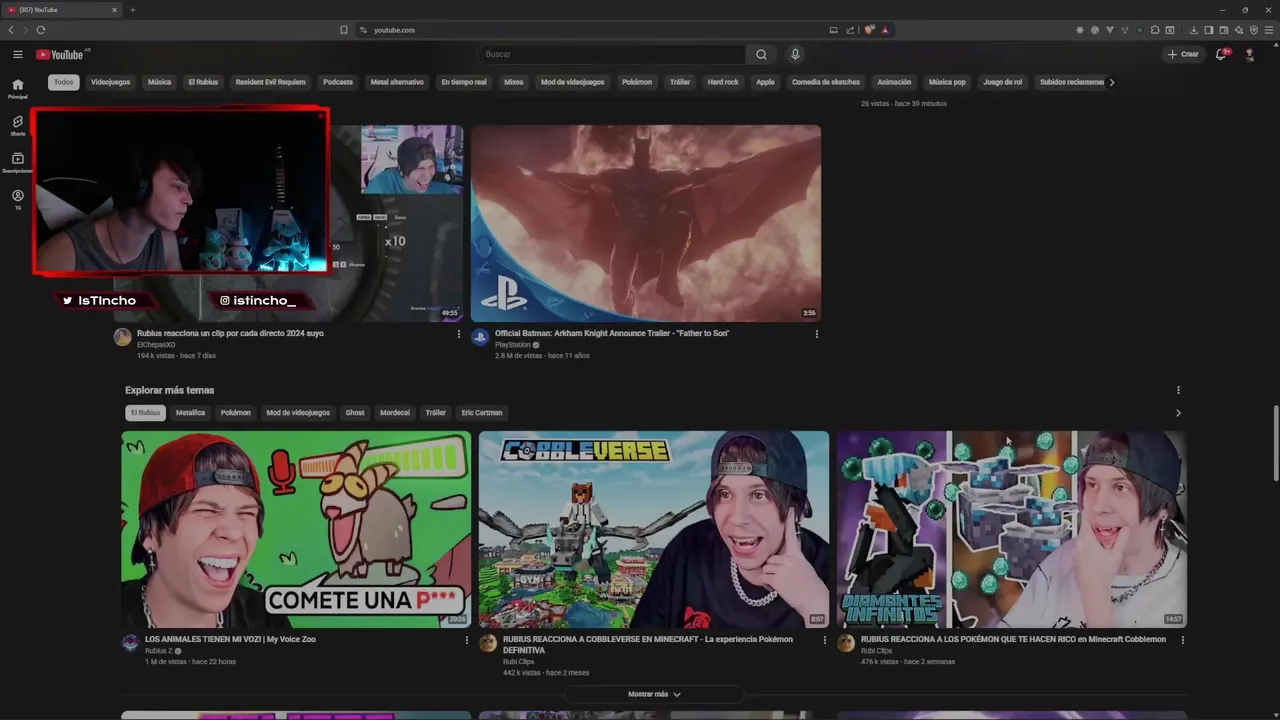Select the Metal alternativo chip

[397, 82]
